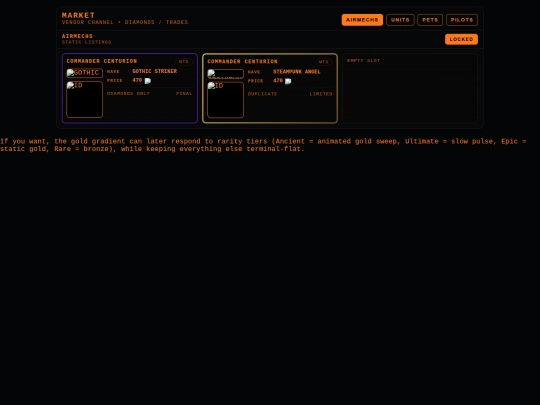Click diamond icon beside Steampunk Angel price

(288, 81)
